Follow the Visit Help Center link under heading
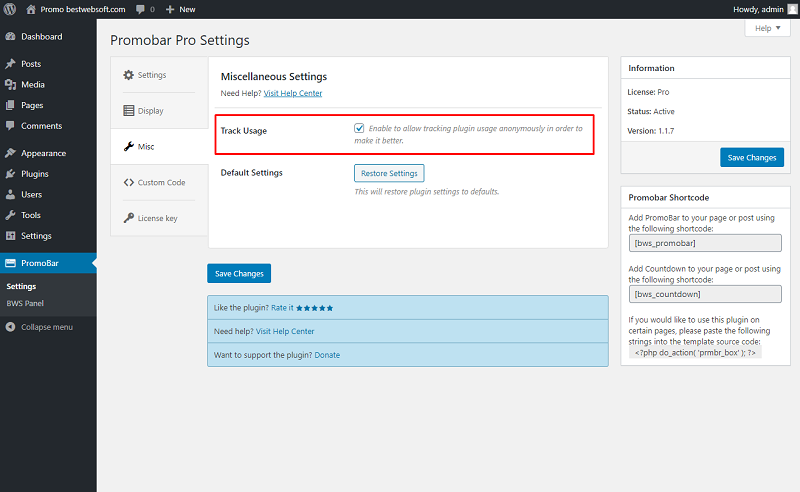 (x=293, y=93)
